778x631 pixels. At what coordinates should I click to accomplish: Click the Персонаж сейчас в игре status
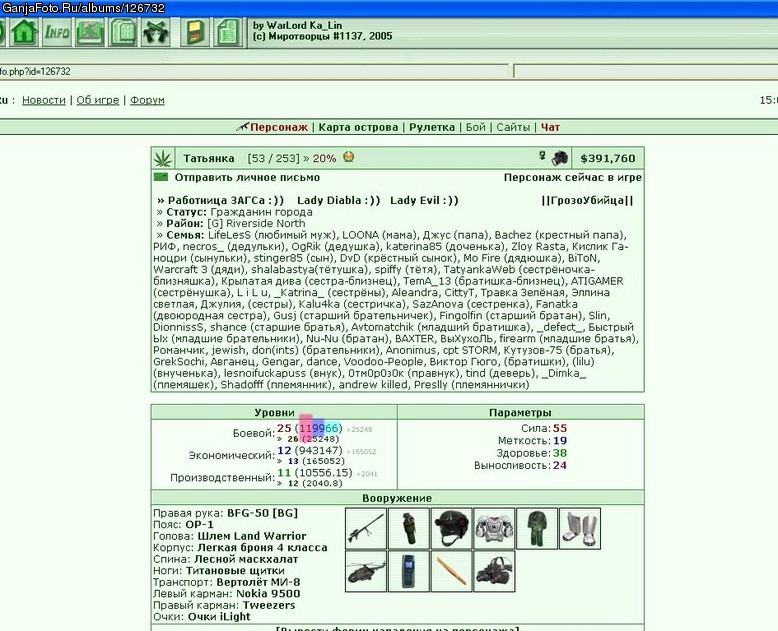tap(573, 177)
